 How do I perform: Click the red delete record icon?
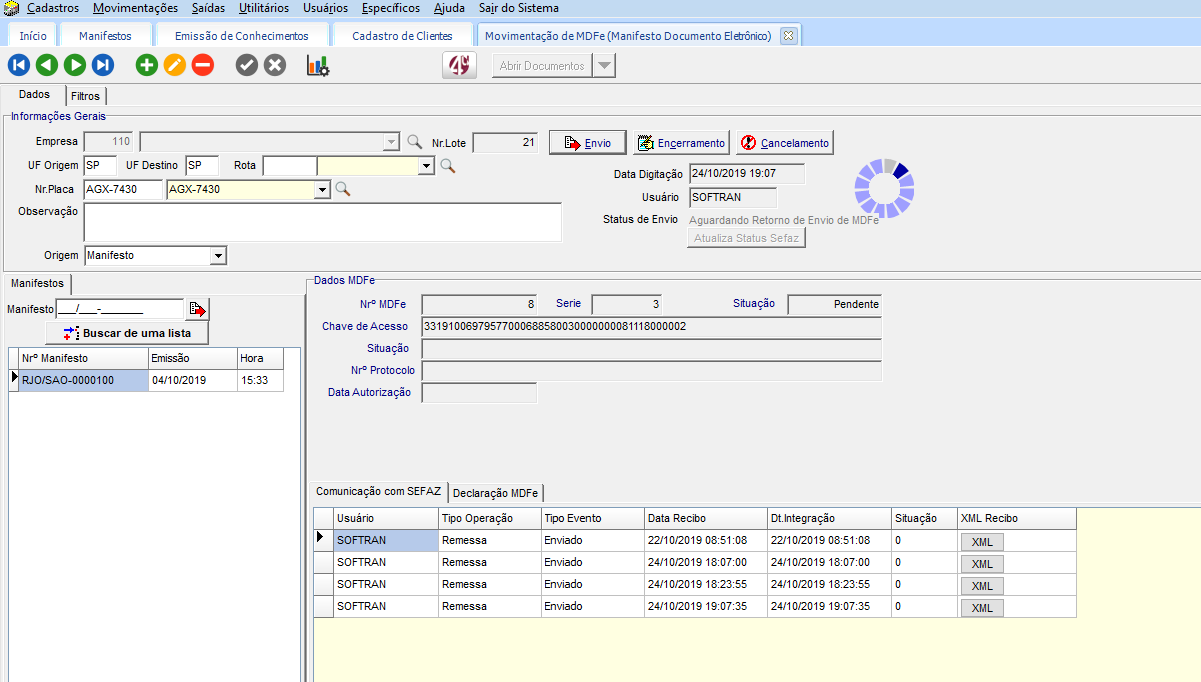(x=203, y=66)
